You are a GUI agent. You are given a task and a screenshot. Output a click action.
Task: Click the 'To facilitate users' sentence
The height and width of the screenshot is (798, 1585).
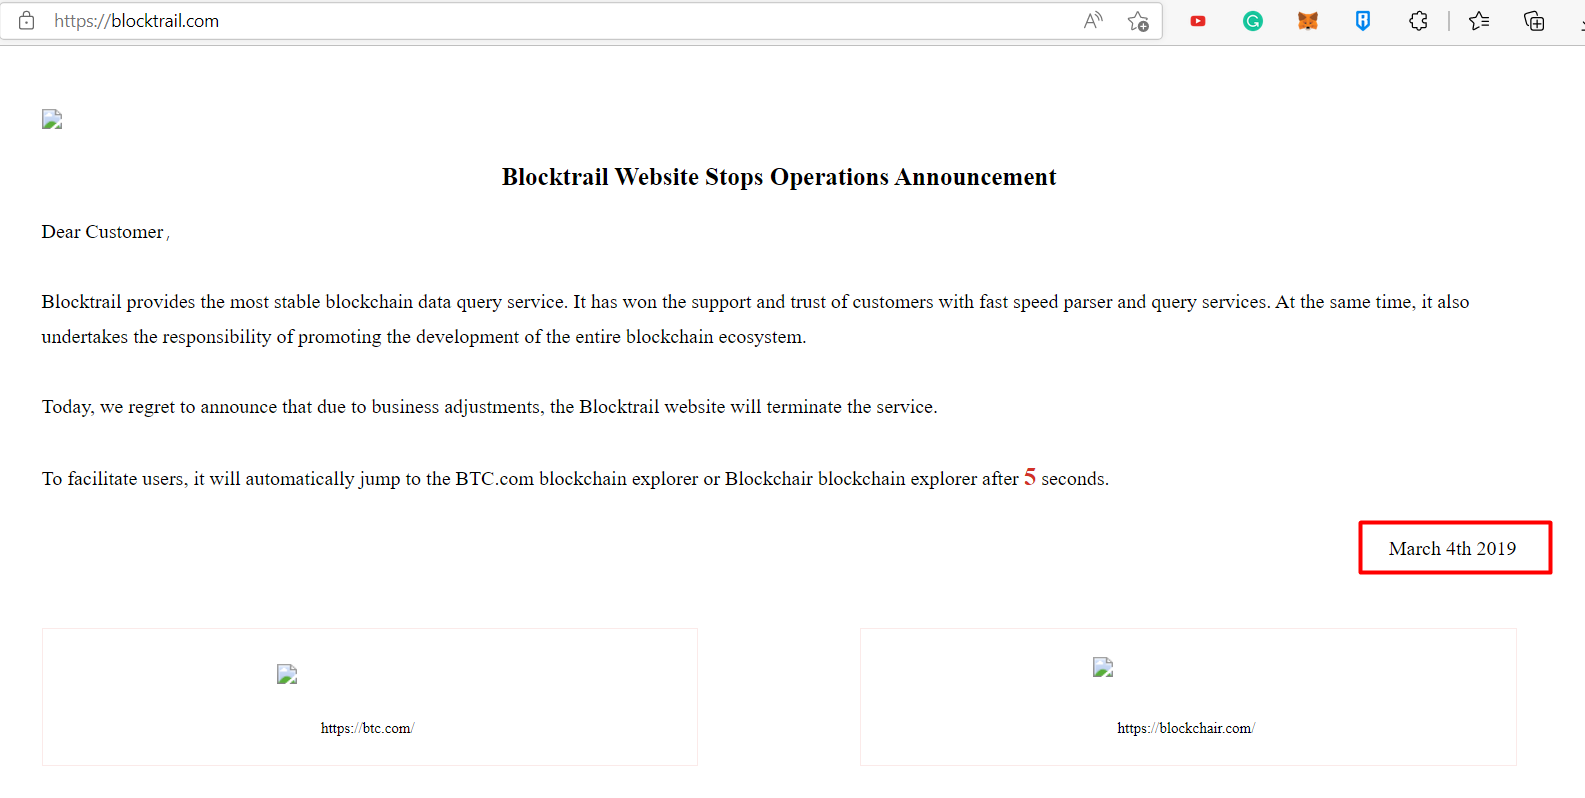(x=575, y=478)
